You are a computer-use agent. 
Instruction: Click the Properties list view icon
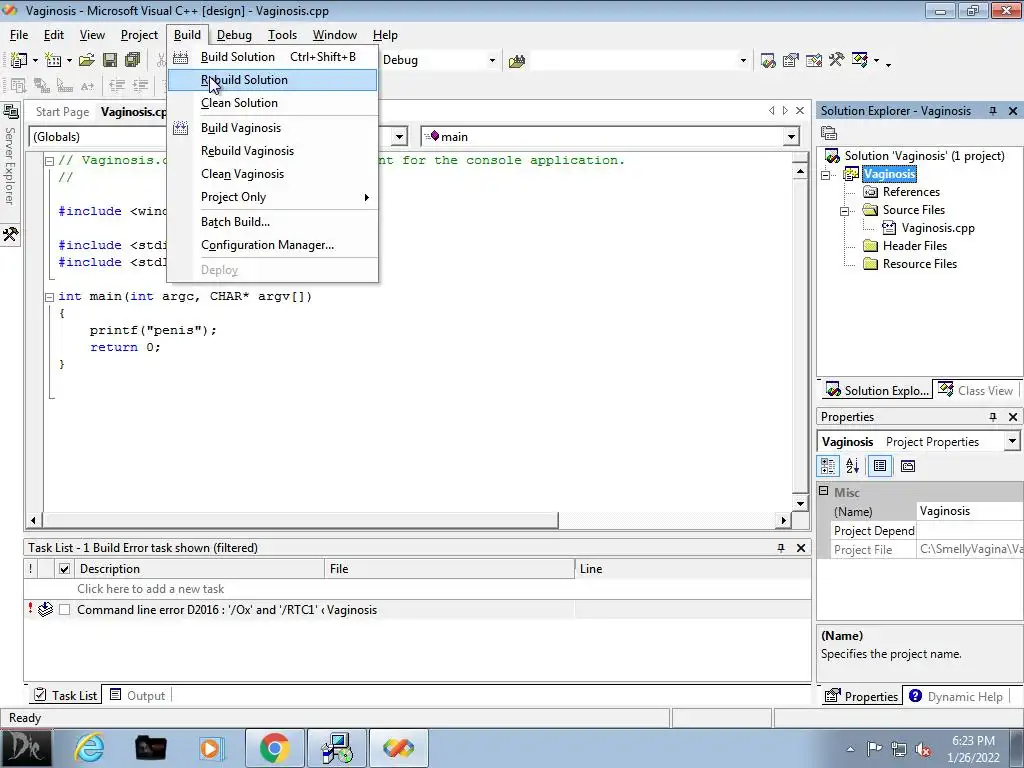click(x=880, y=466)
